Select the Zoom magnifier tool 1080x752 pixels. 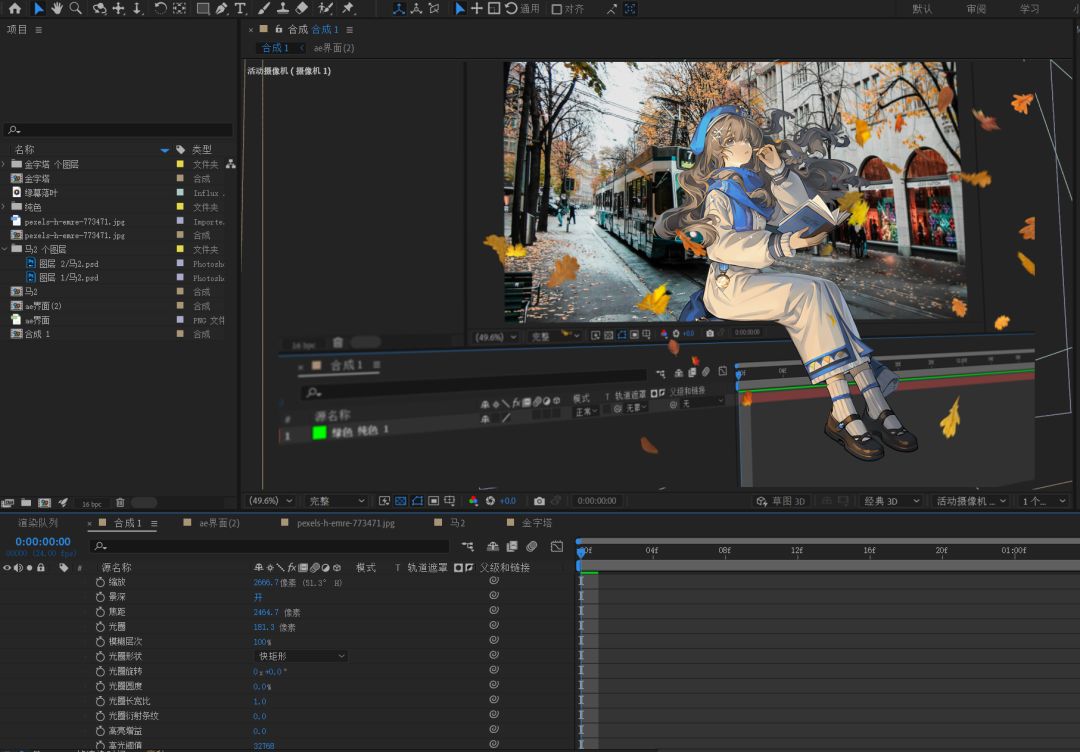tap(75, 8)
